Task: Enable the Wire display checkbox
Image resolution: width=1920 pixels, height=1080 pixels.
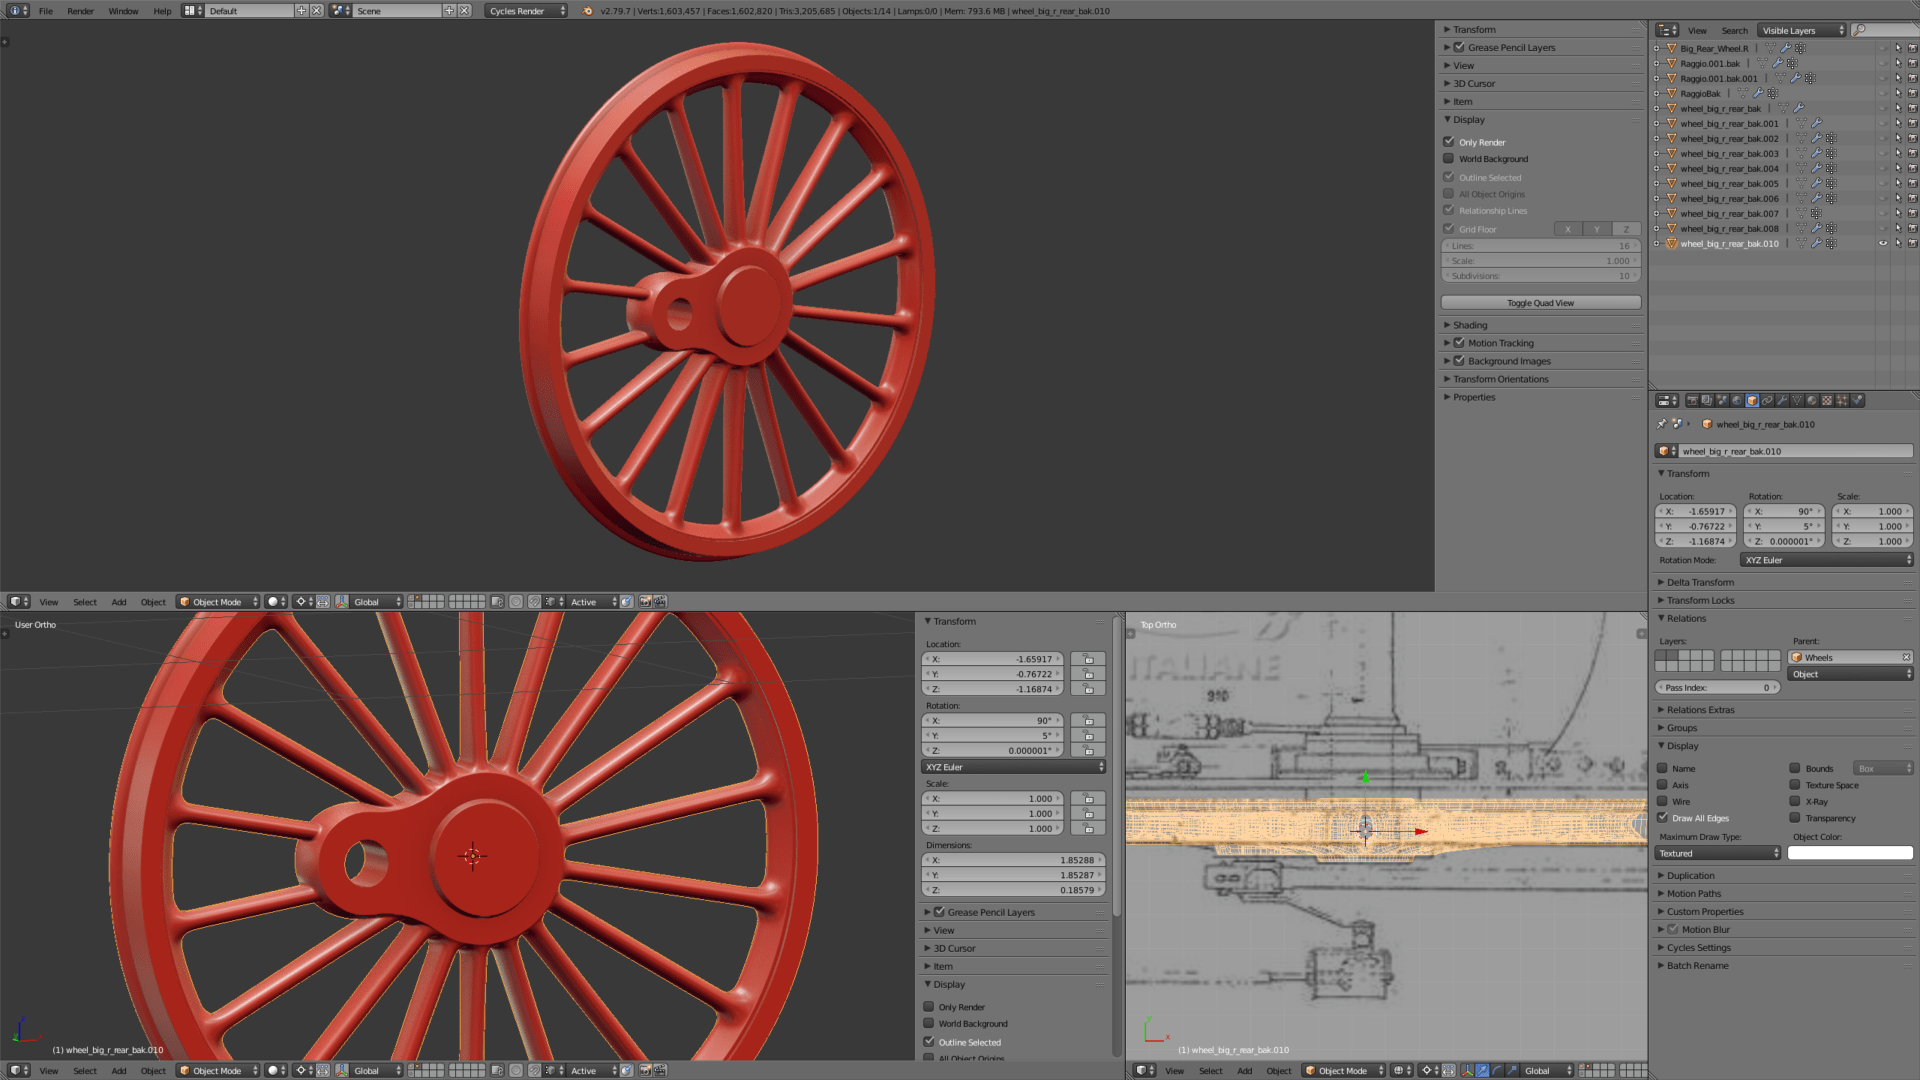Action: [1662, 802]
